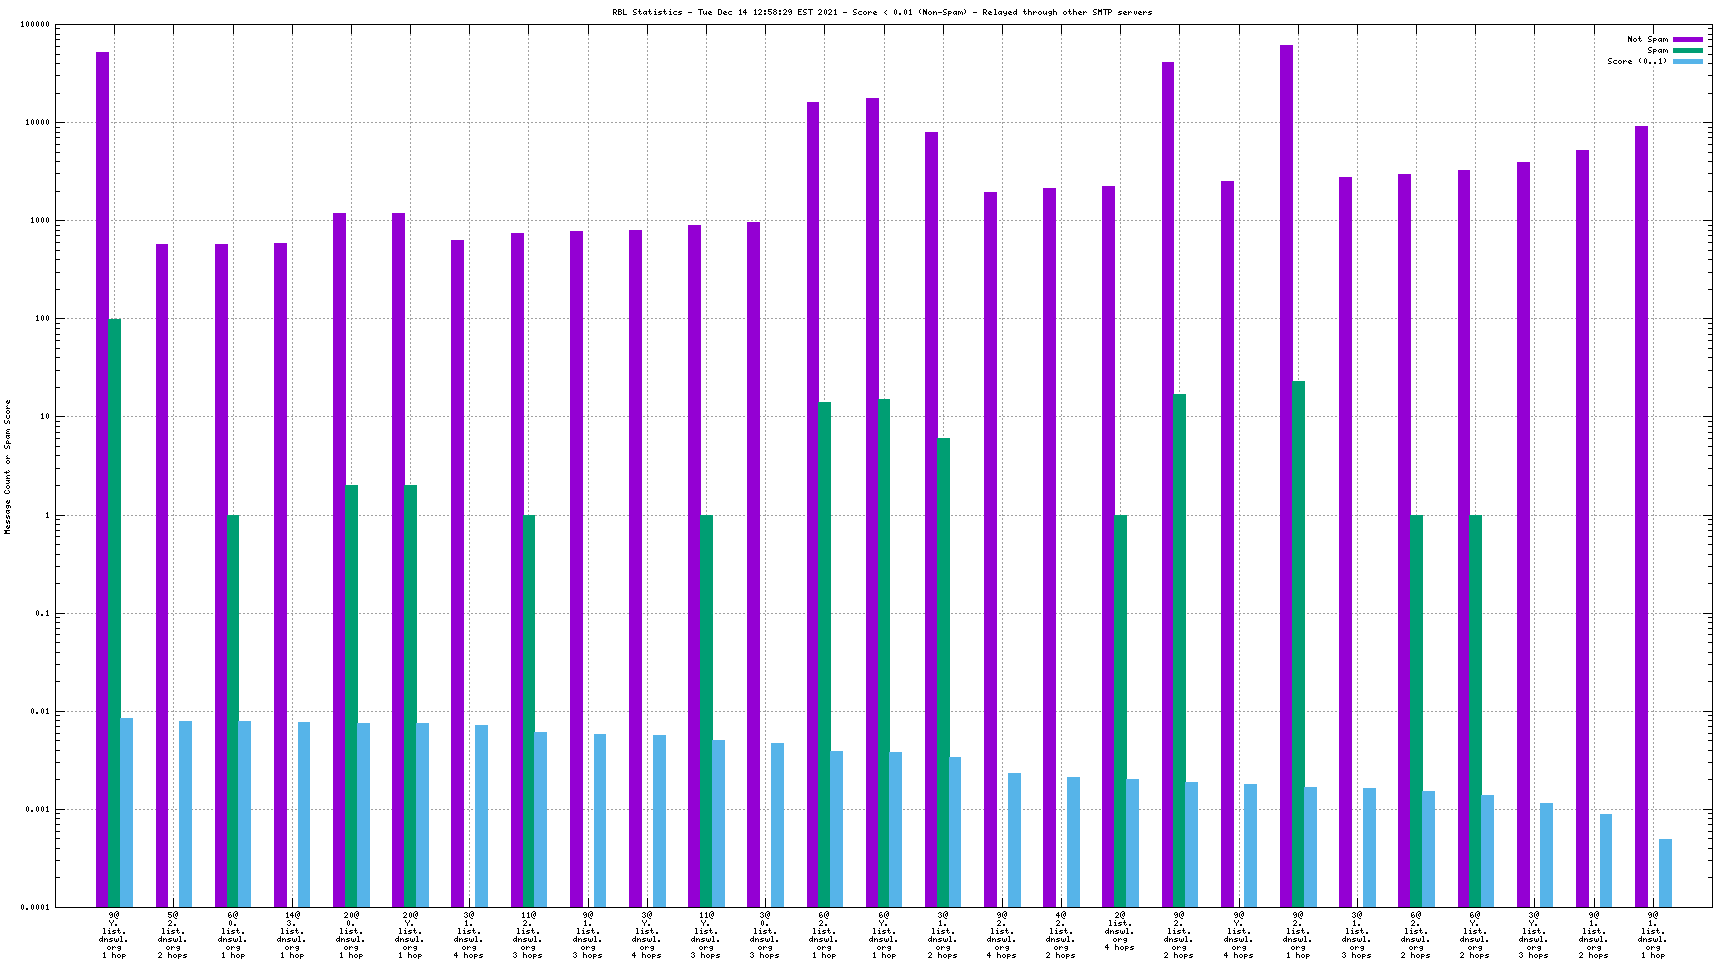Image resolution: width=1728 pixels, height=972 pixels.
Task: Click the shortest blue Score bar at far right
Action: [x=1665, y=873]
